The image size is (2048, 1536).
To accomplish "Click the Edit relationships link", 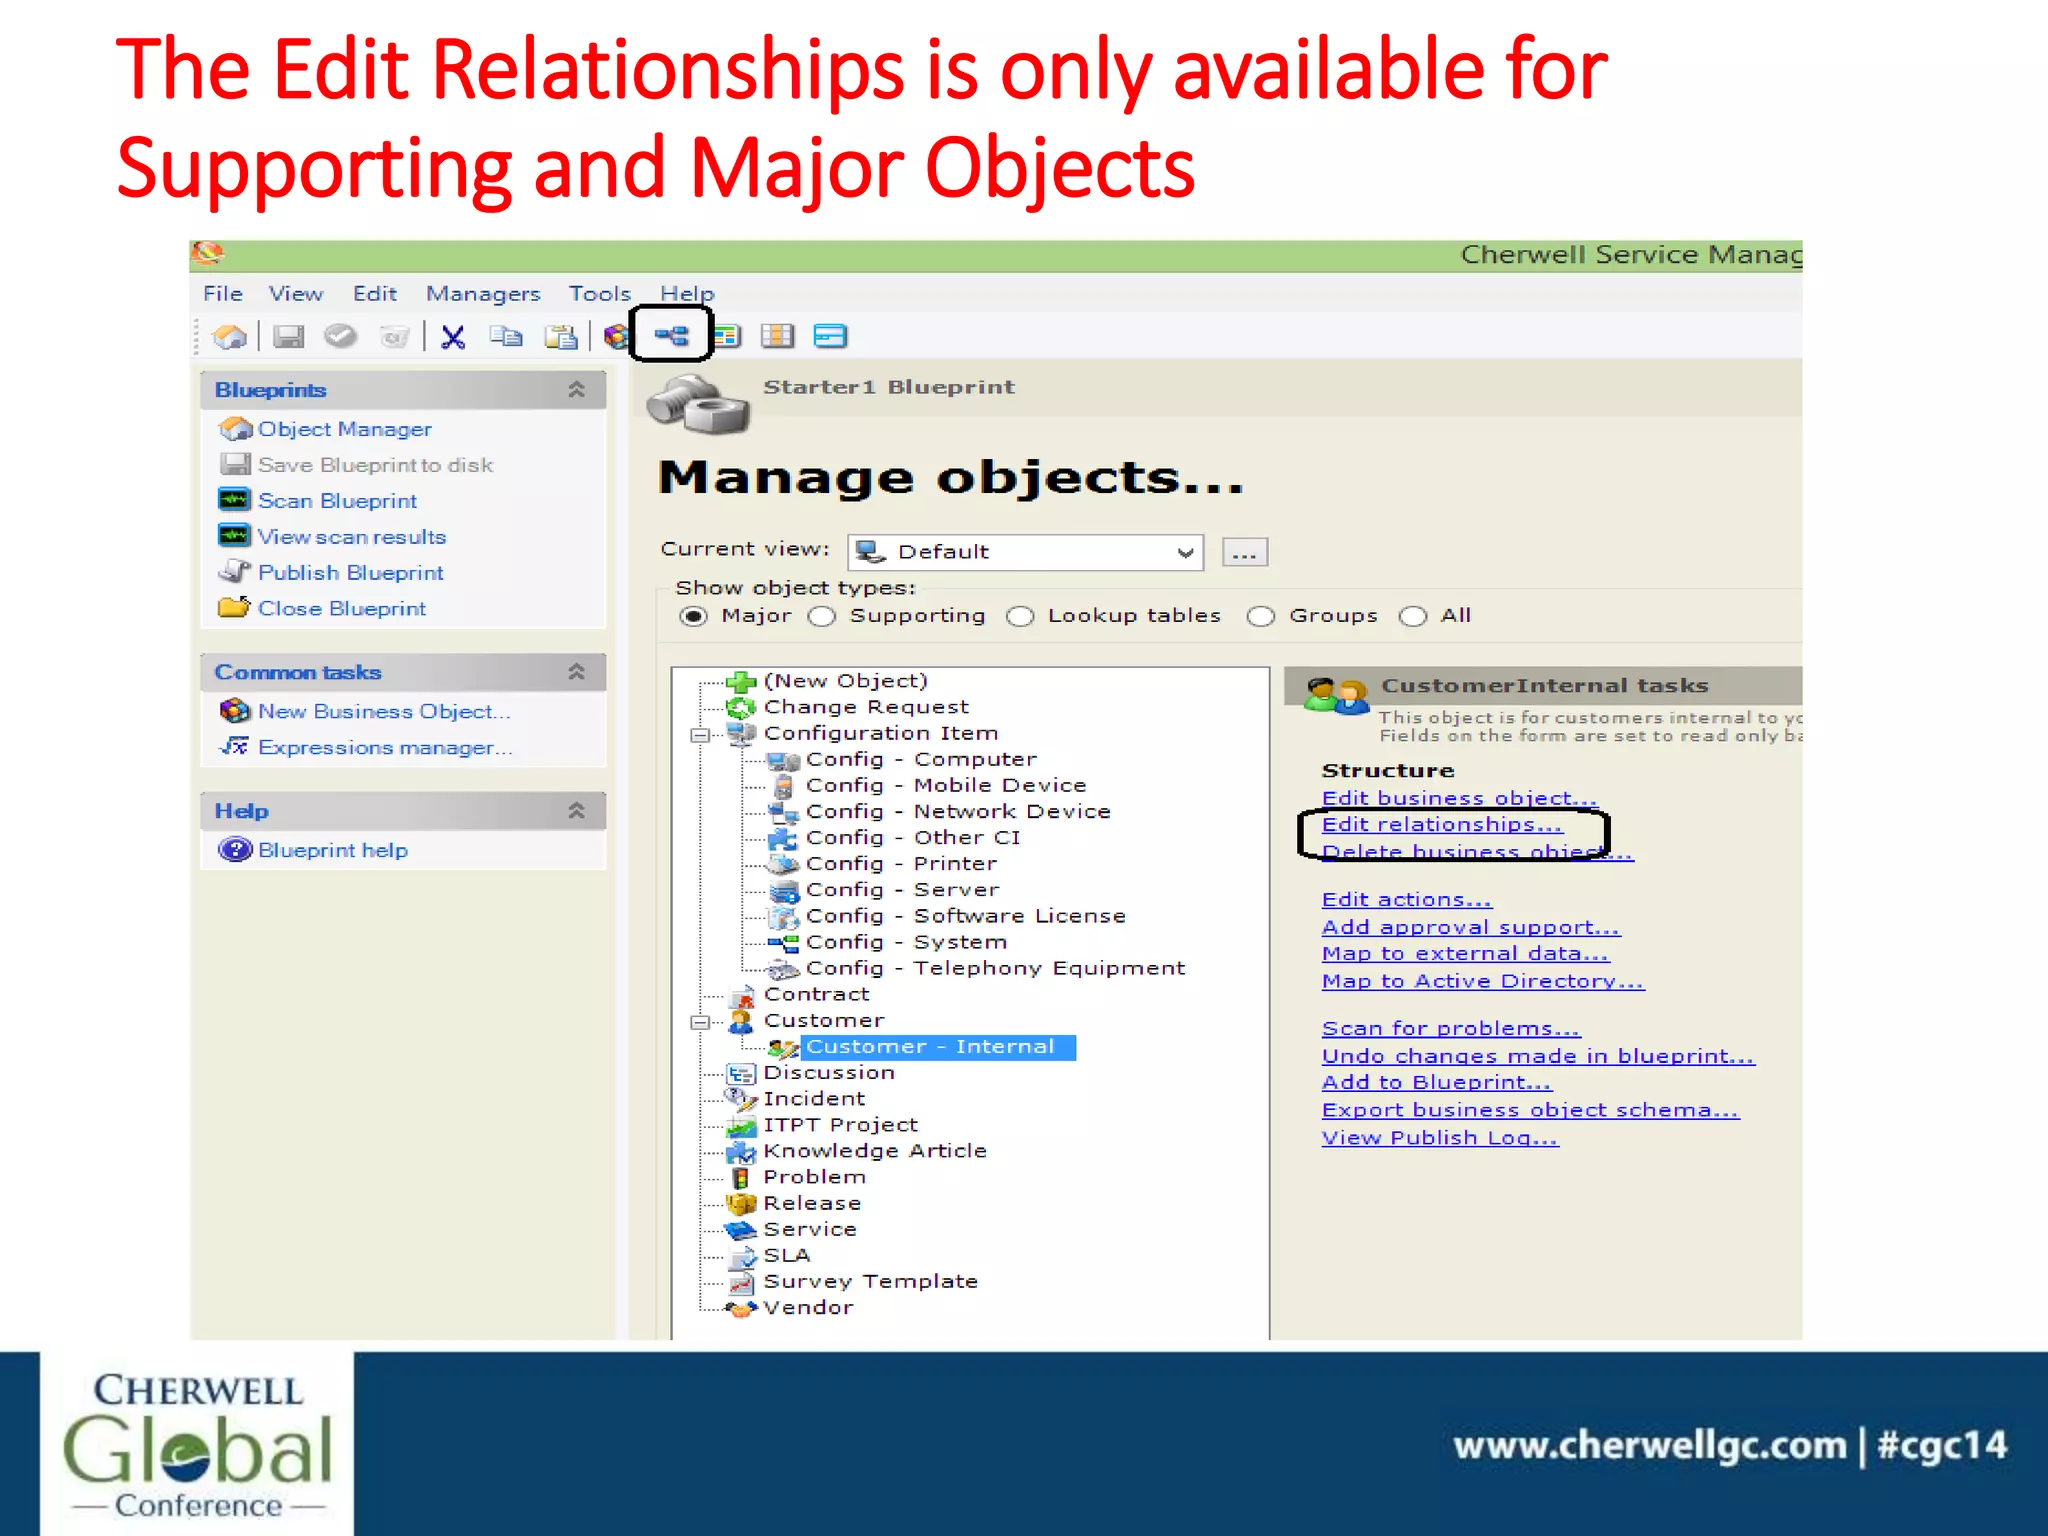I will pyautogui.click(x=1442, y=825).
